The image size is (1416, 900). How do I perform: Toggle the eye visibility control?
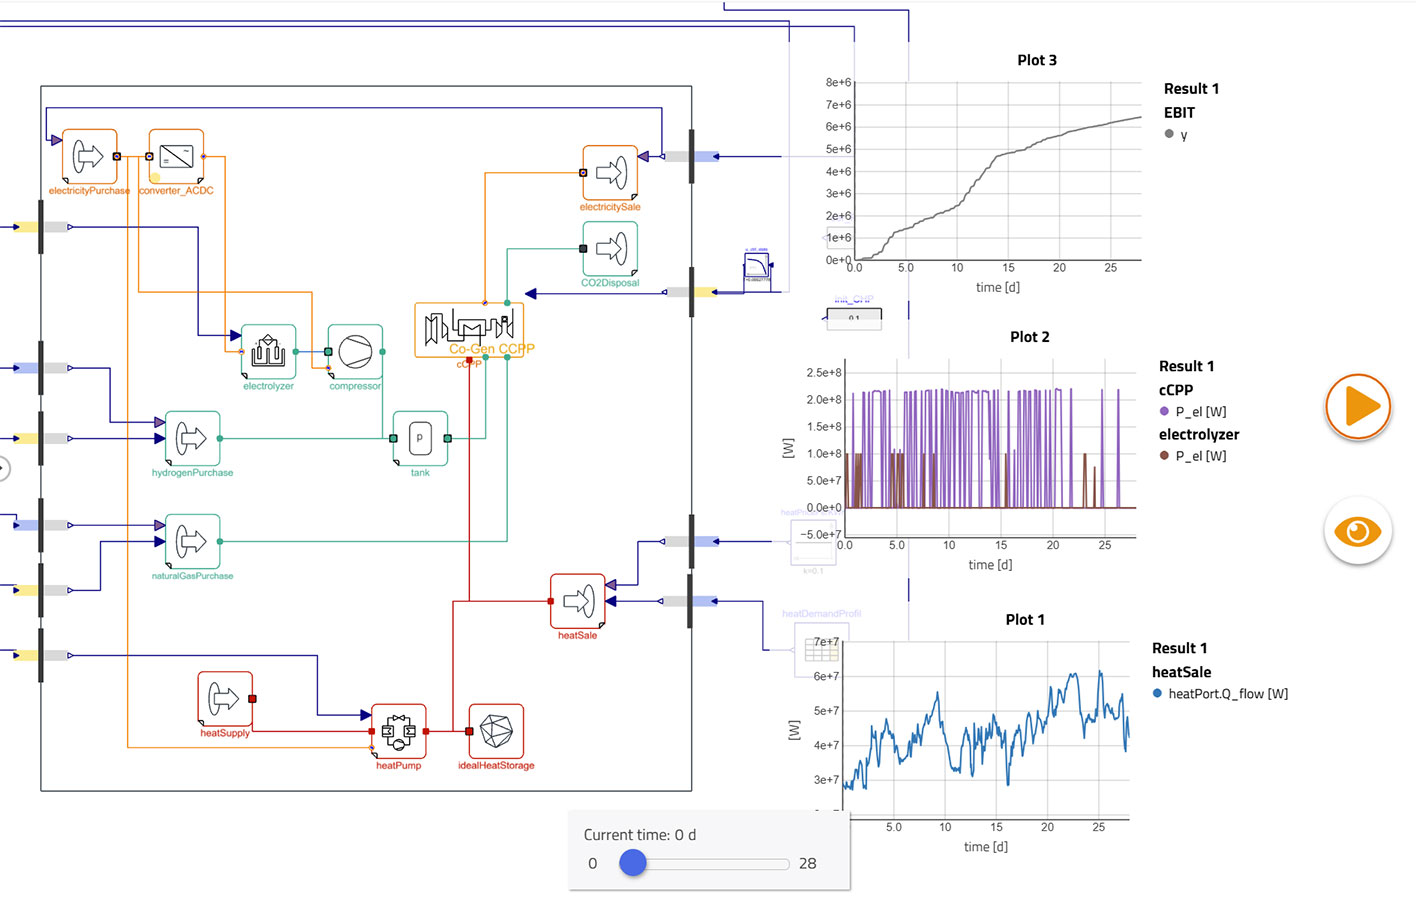(x=1357, y=531)
